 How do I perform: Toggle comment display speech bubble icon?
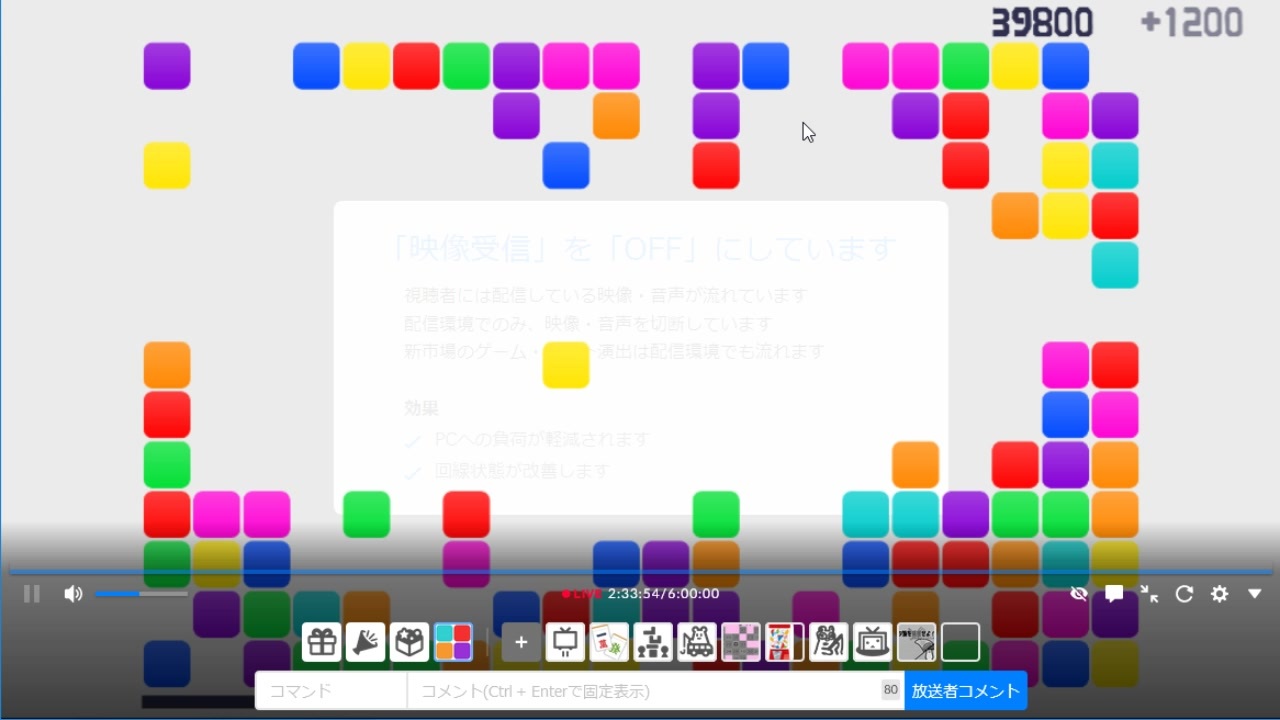1114,594
